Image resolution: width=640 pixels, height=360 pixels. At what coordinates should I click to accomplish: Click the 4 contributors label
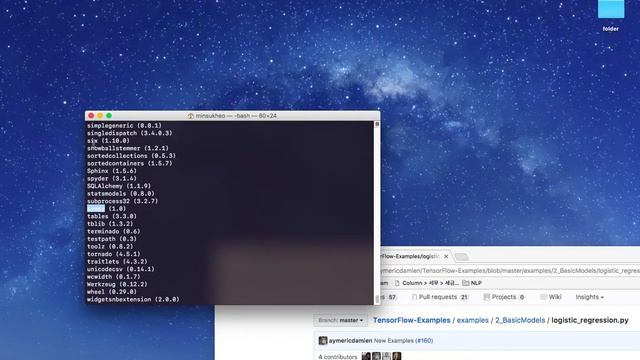click(x=338, y=357)
